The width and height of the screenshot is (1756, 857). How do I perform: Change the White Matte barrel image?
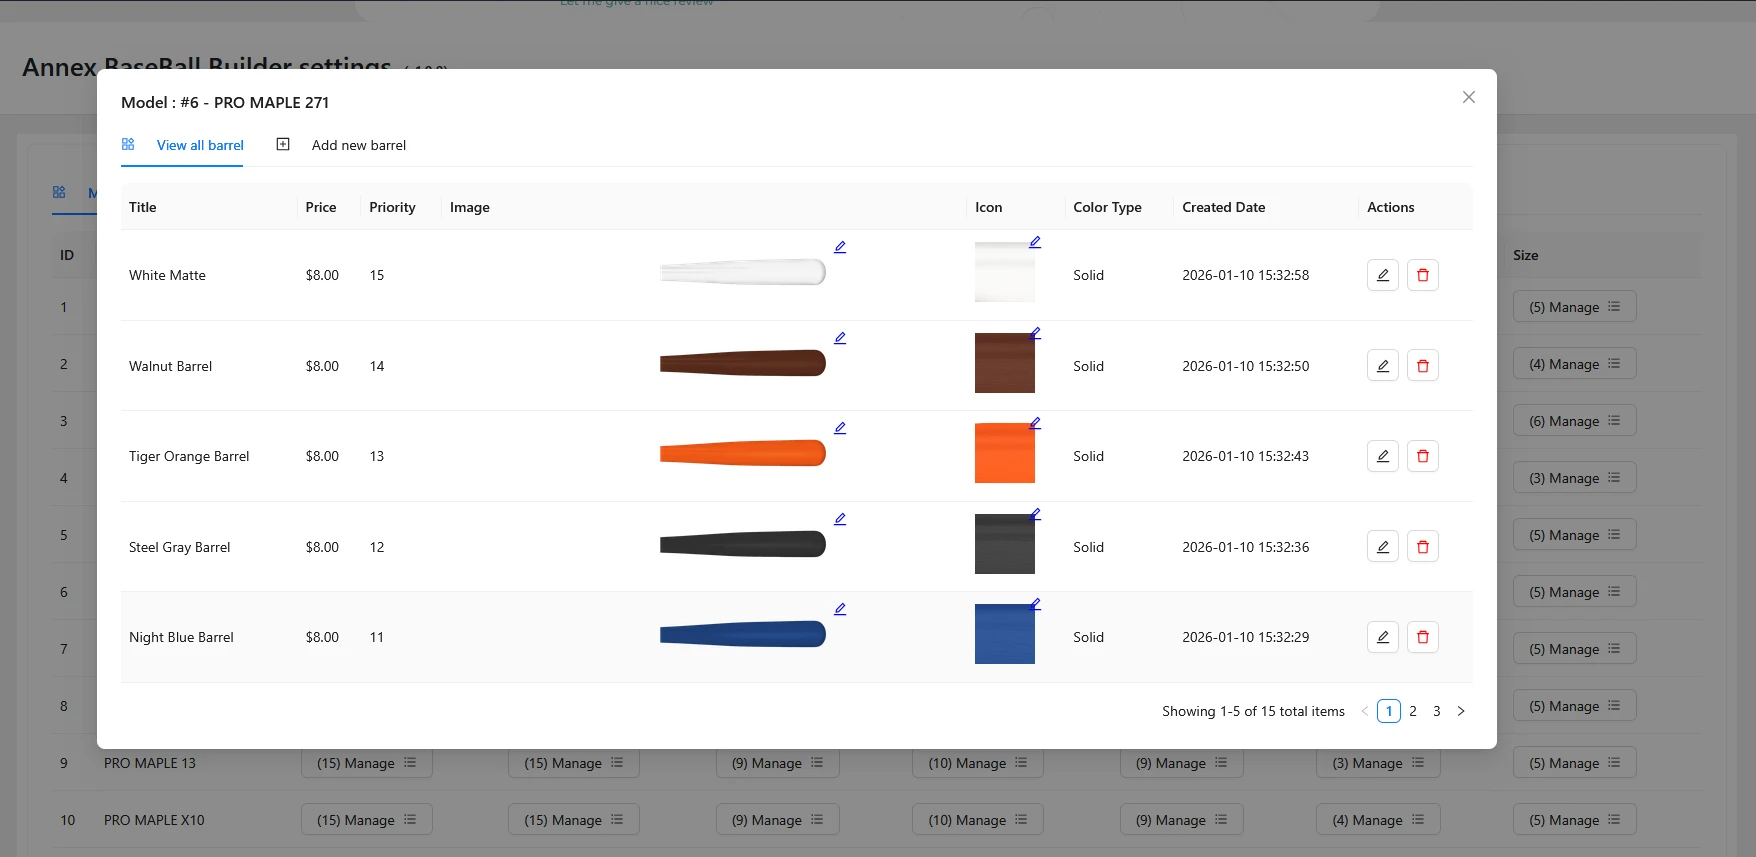click(840, 247)
